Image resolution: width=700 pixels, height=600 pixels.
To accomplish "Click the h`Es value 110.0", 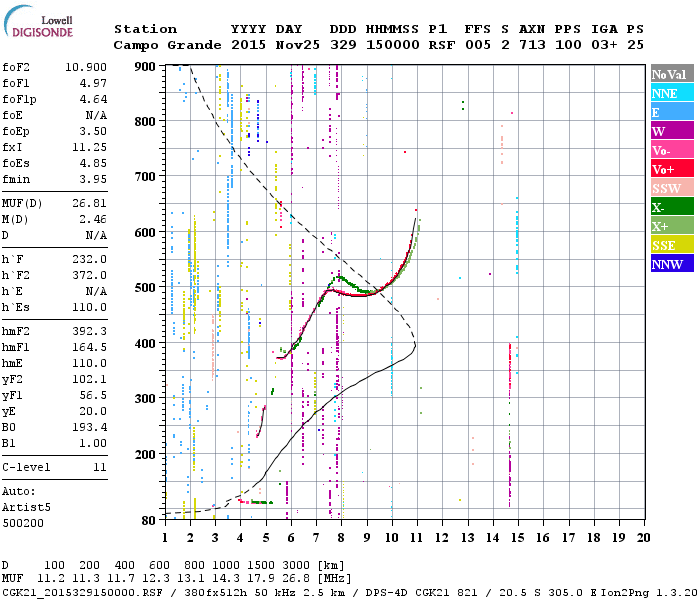I will point(90,308).
